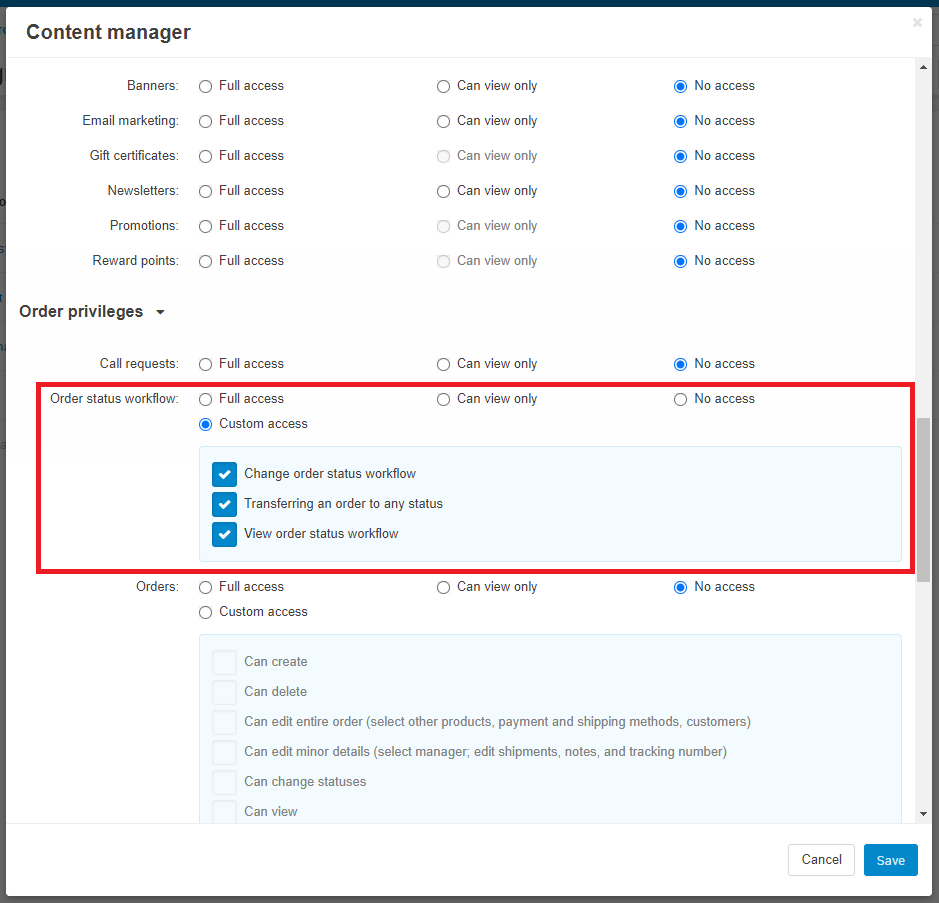Choose Full access for Promotions
The height and width of the screenshot is (903, 939).
205,226
